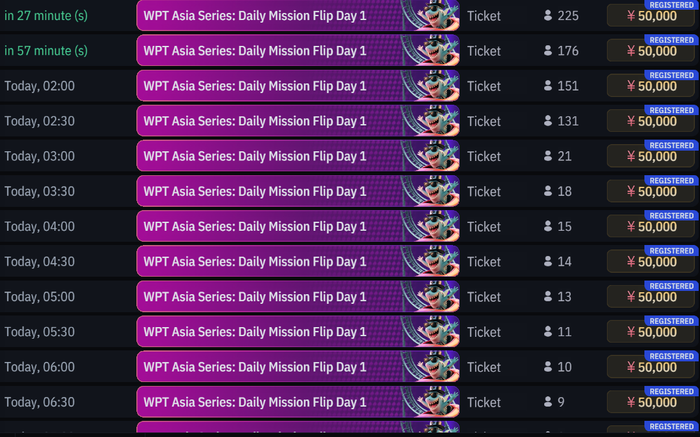Click the ¥50,000 prize for 27 minute tournament

(x=651, y=16)
